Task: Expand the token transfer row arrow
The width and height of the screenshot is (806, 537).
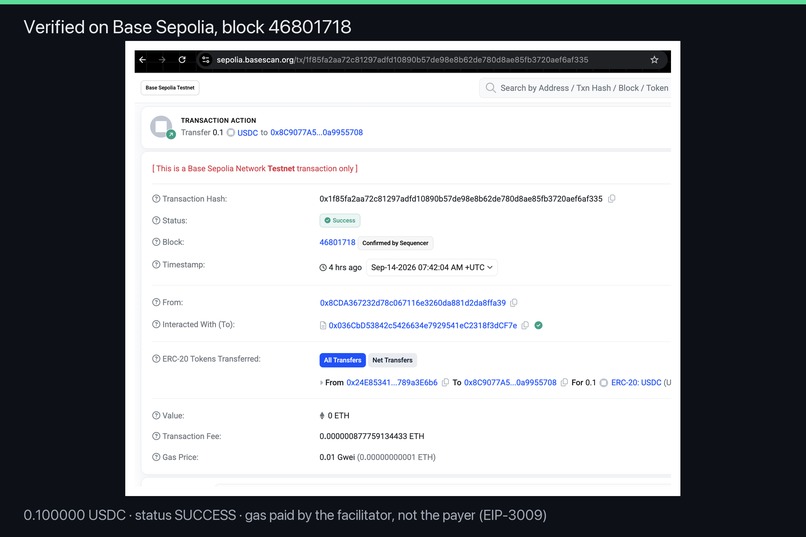Action: 321,382
